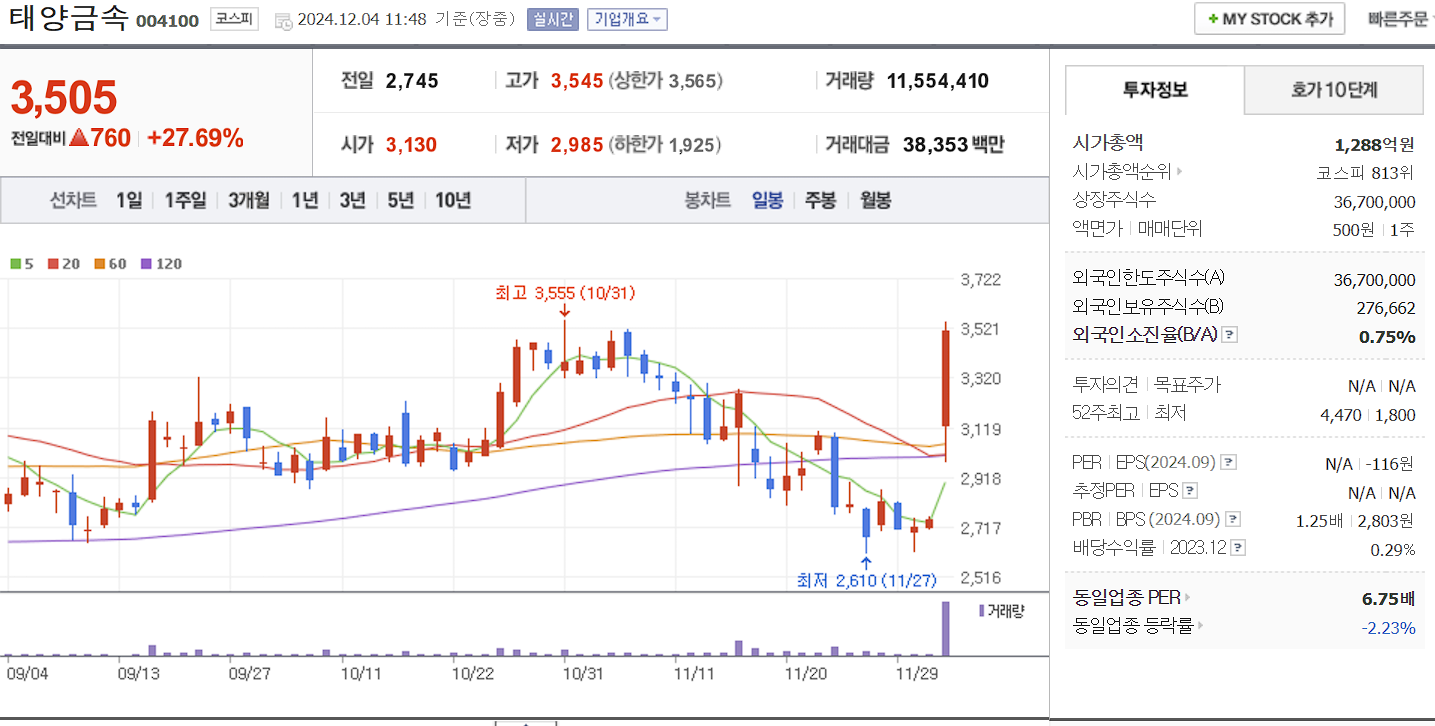Viewport: 1435px width, 726px height.
Task: Open help icon next to PBR BPS(2024.09)
Action: tap(1232, 519)
